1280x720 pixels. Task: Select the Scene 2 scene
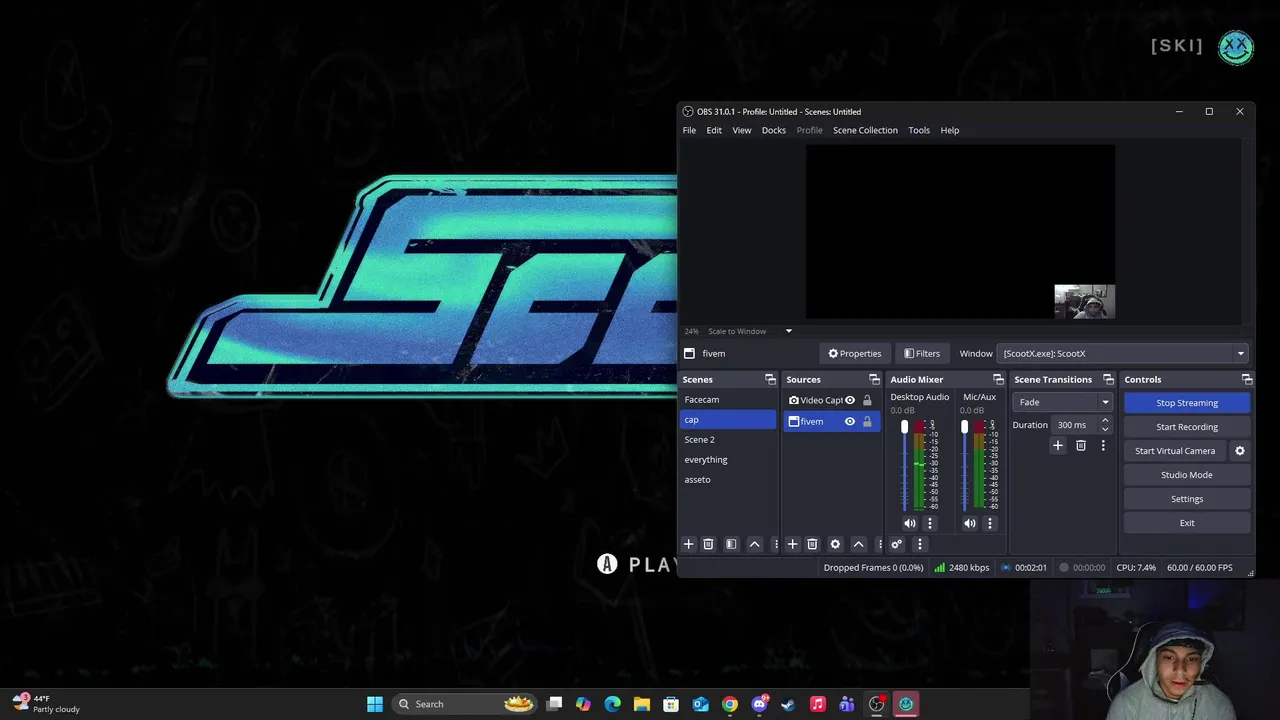pos(728,440)
